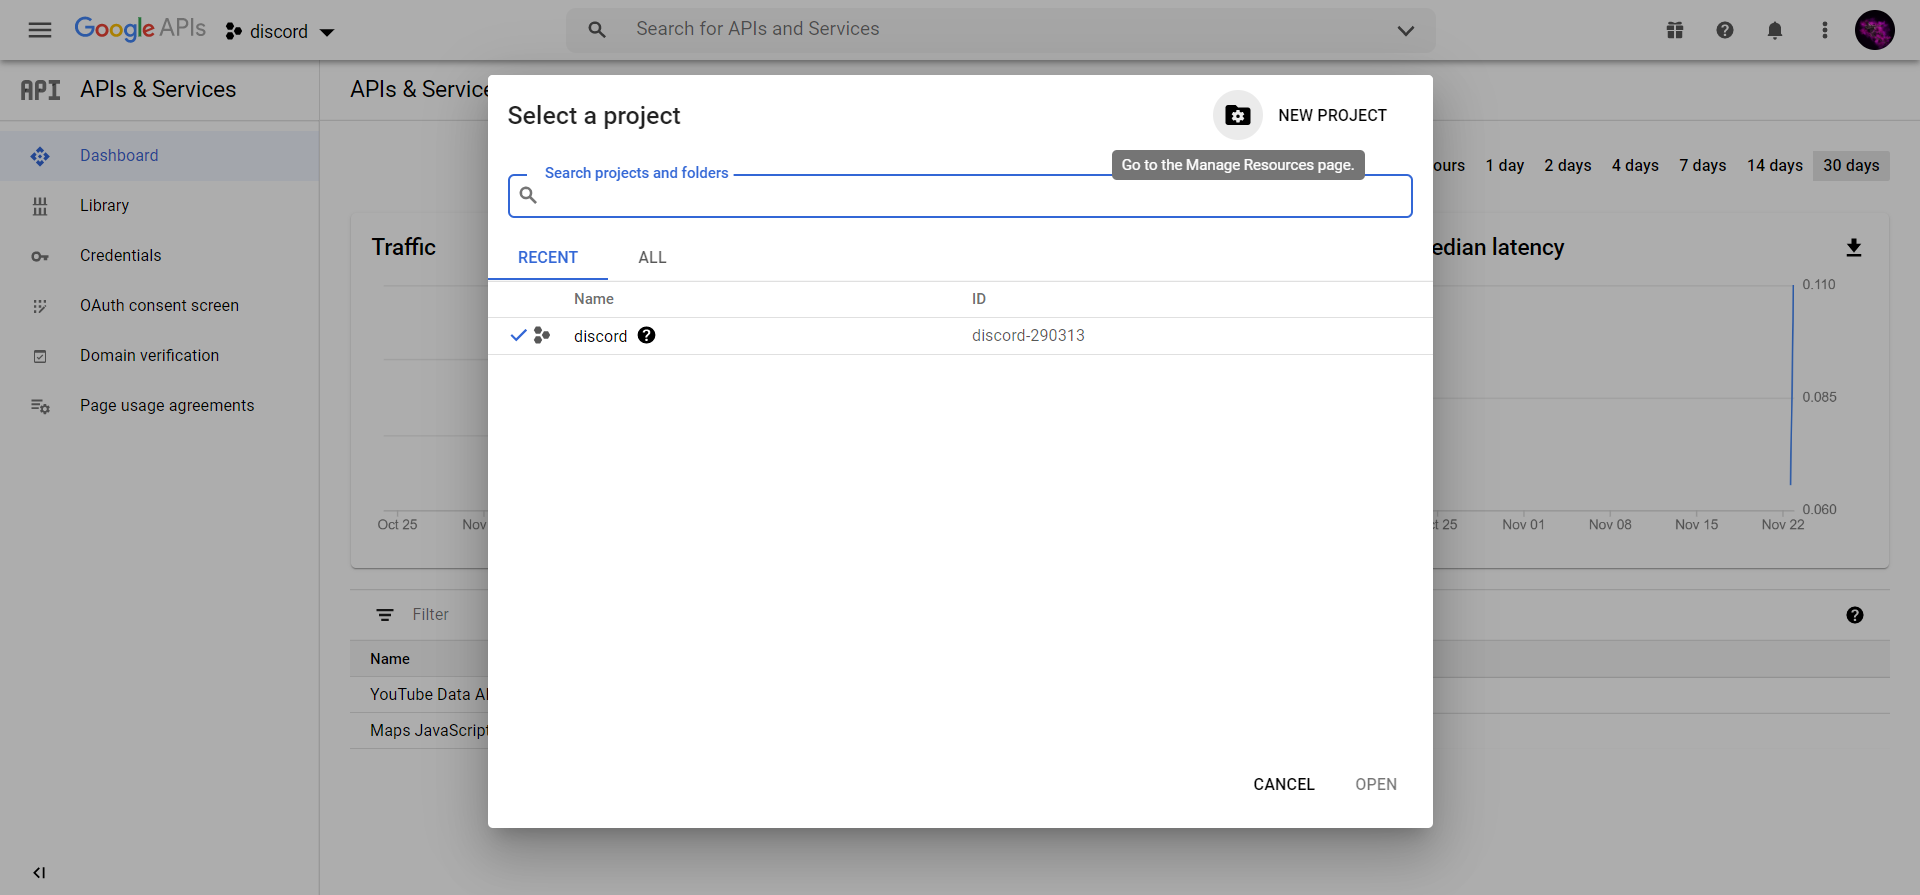This screenshot has height=895, width=1920.
Task: Switch to the RECENT tab
Action: coord(548,258)
